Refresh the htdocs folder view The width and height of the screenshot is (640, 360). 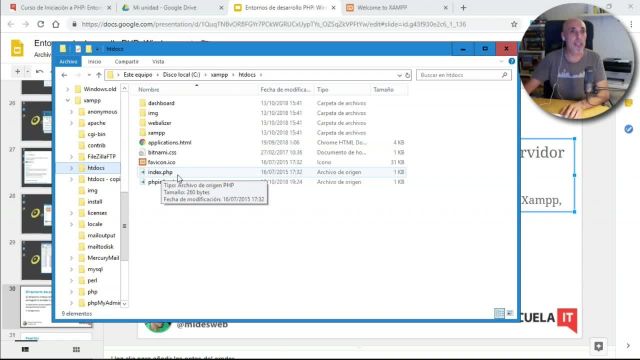(x=407, y=75)
